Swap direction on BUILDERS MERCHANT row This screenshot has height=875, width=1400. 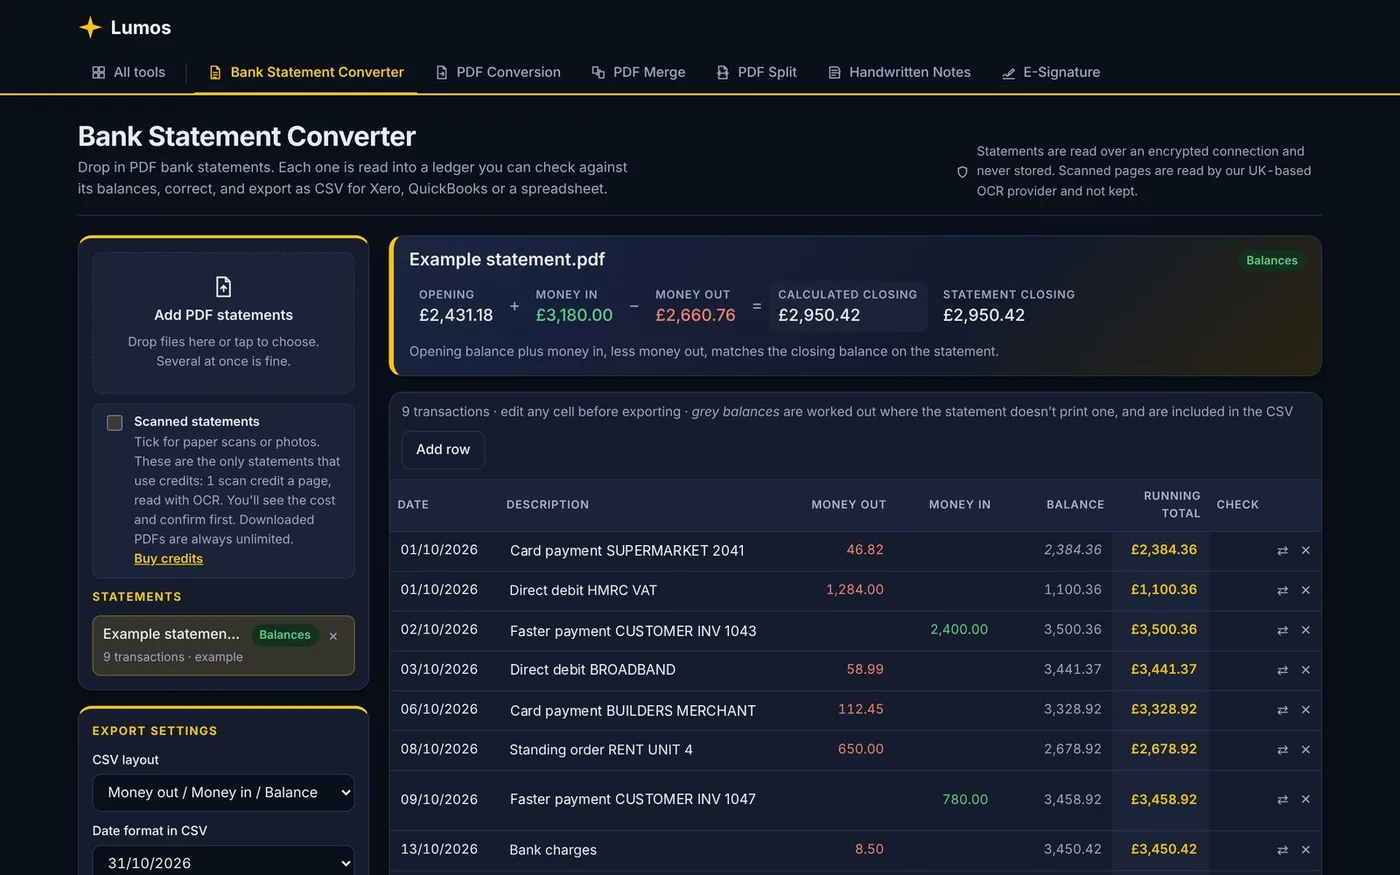click(x=1282, y=710)
